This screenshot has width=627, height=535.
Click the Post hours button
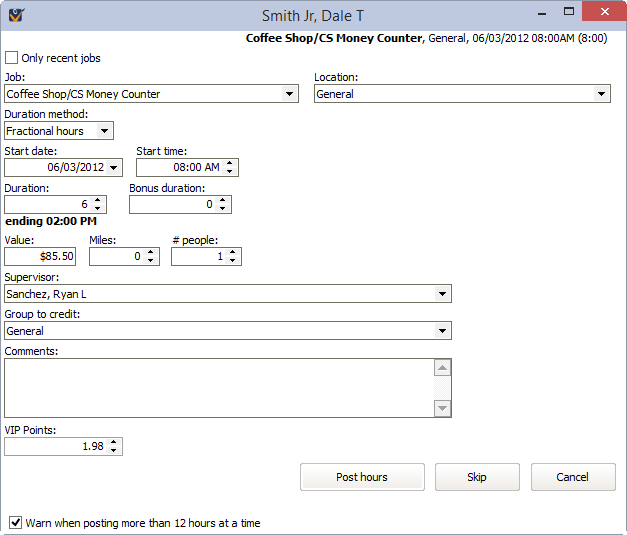pos(362,477)
